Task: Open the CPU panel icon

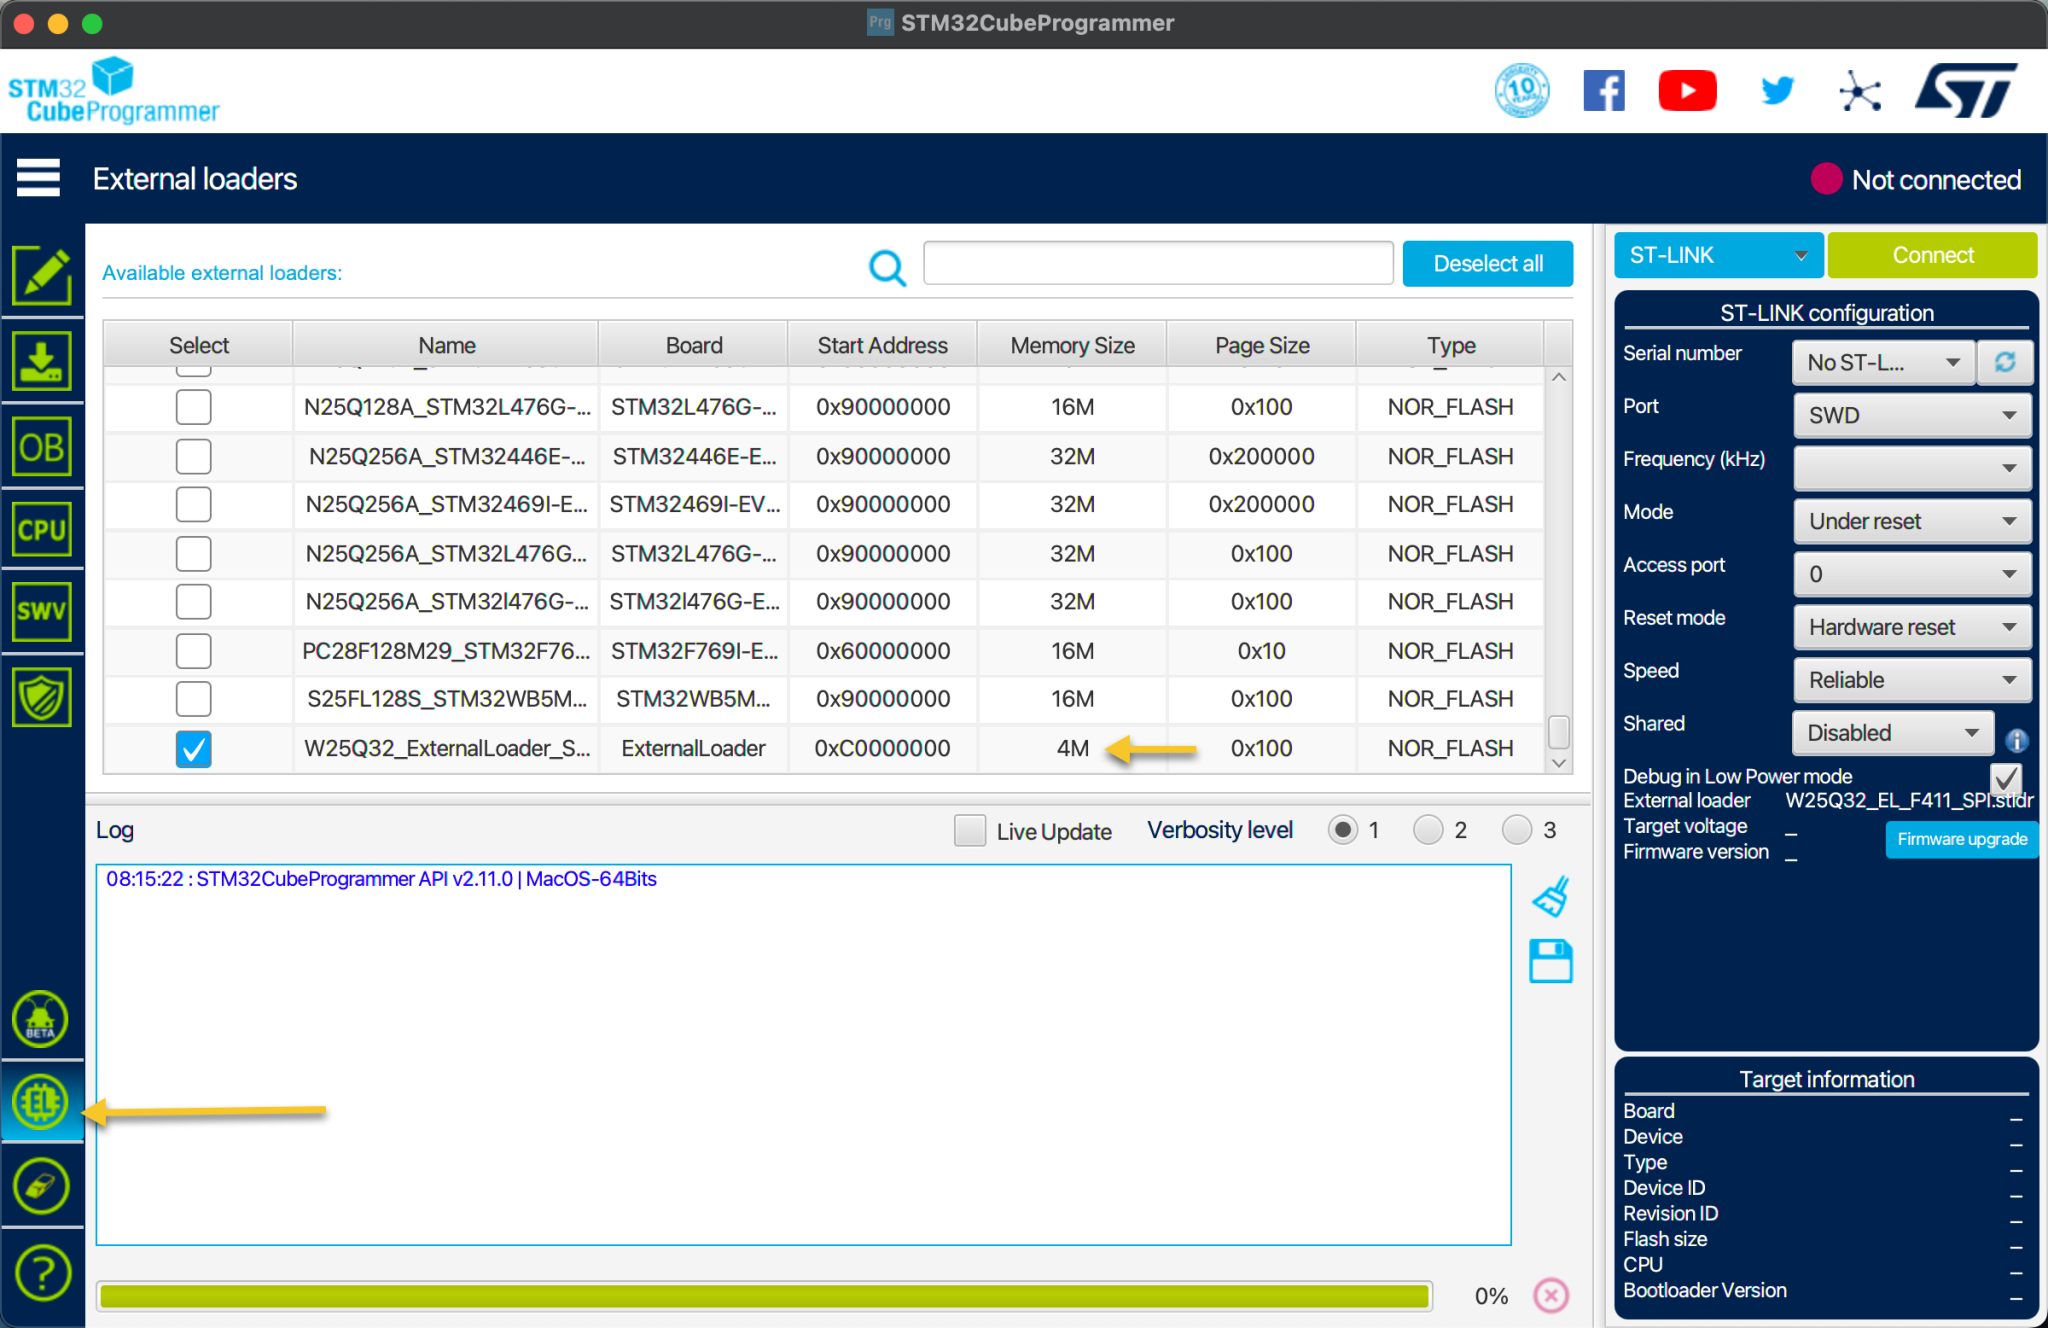Action: [41, 529]
